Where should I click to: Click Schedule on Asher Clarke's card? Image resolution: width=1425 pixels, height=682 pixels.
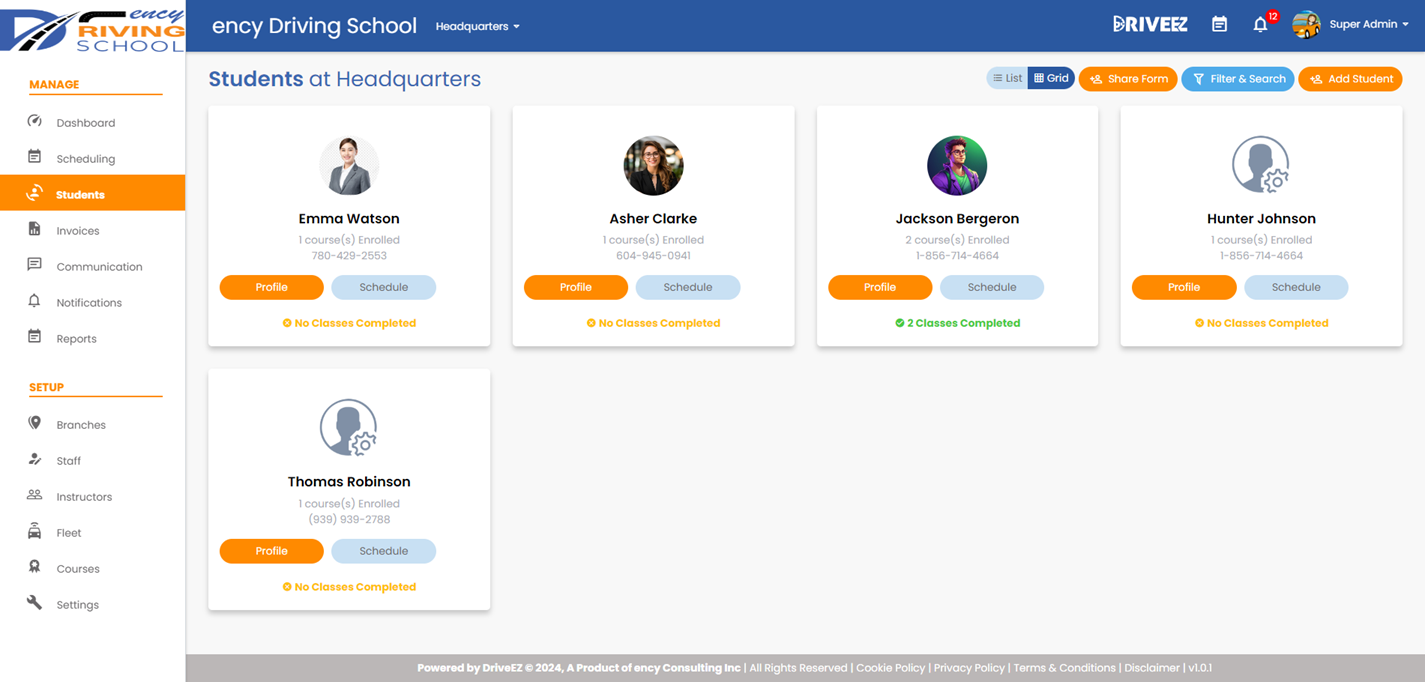(688, 287)
